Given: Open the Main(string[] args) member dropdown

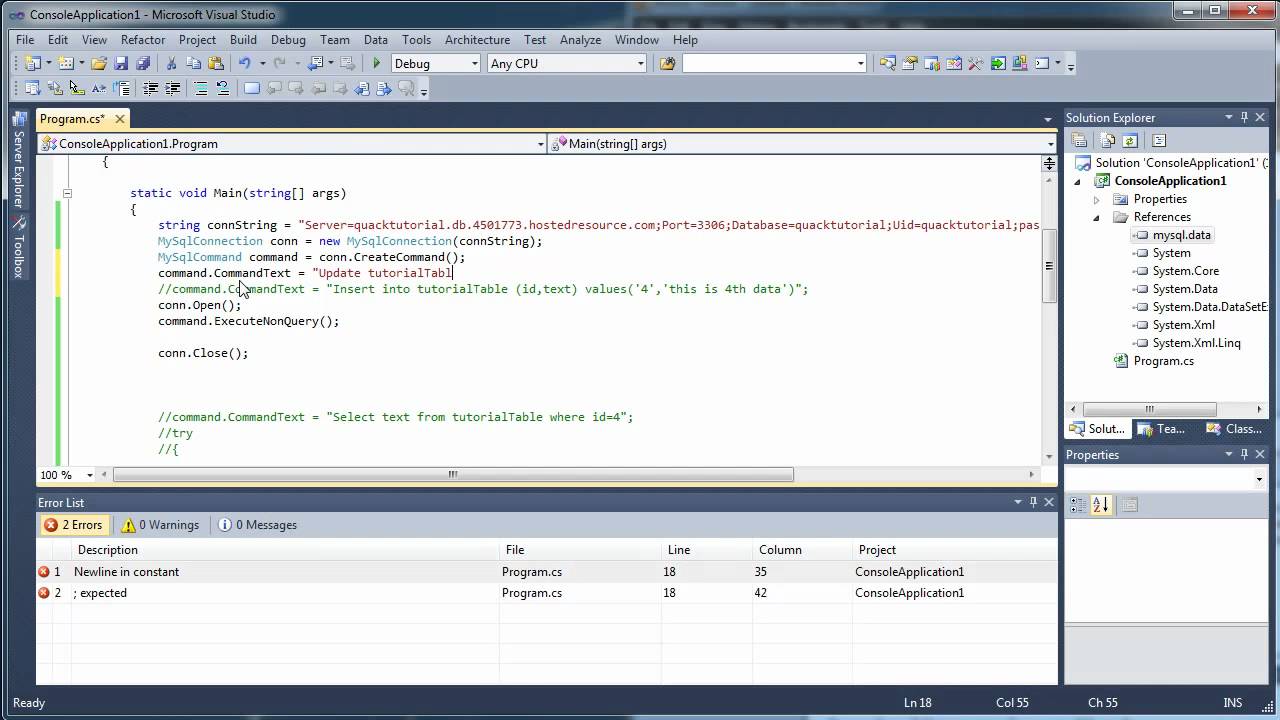Looking at the screenshot, I should point(1049,144).
